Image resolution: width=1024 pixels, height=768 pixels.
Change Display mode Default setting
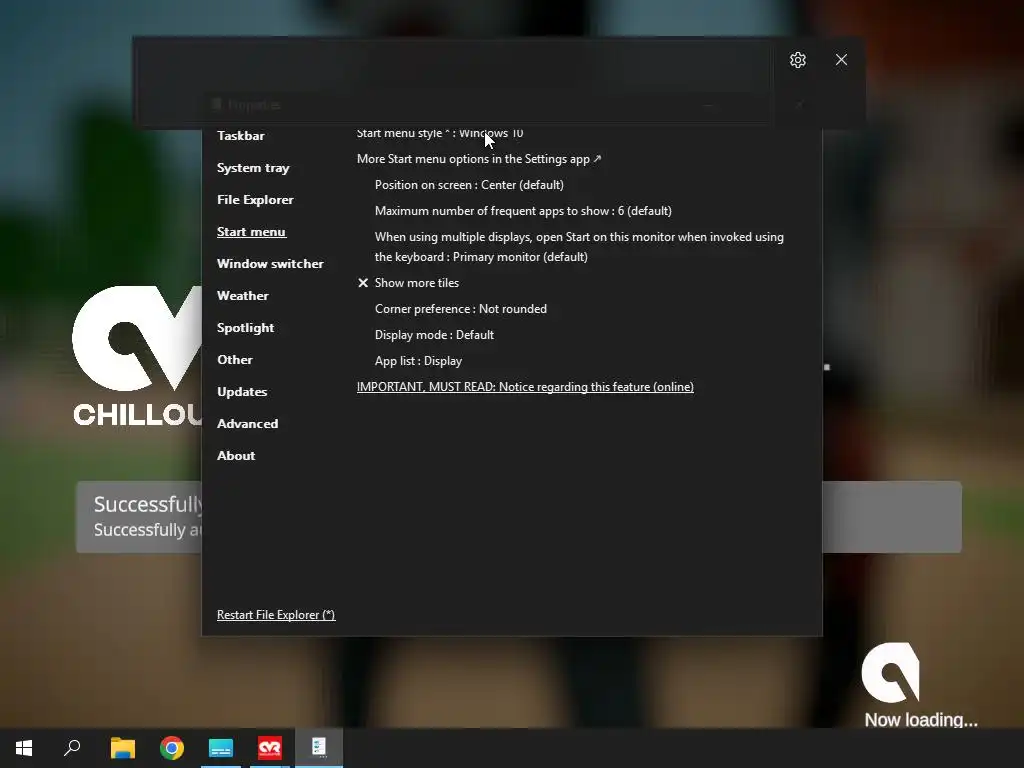click(434, 335)
